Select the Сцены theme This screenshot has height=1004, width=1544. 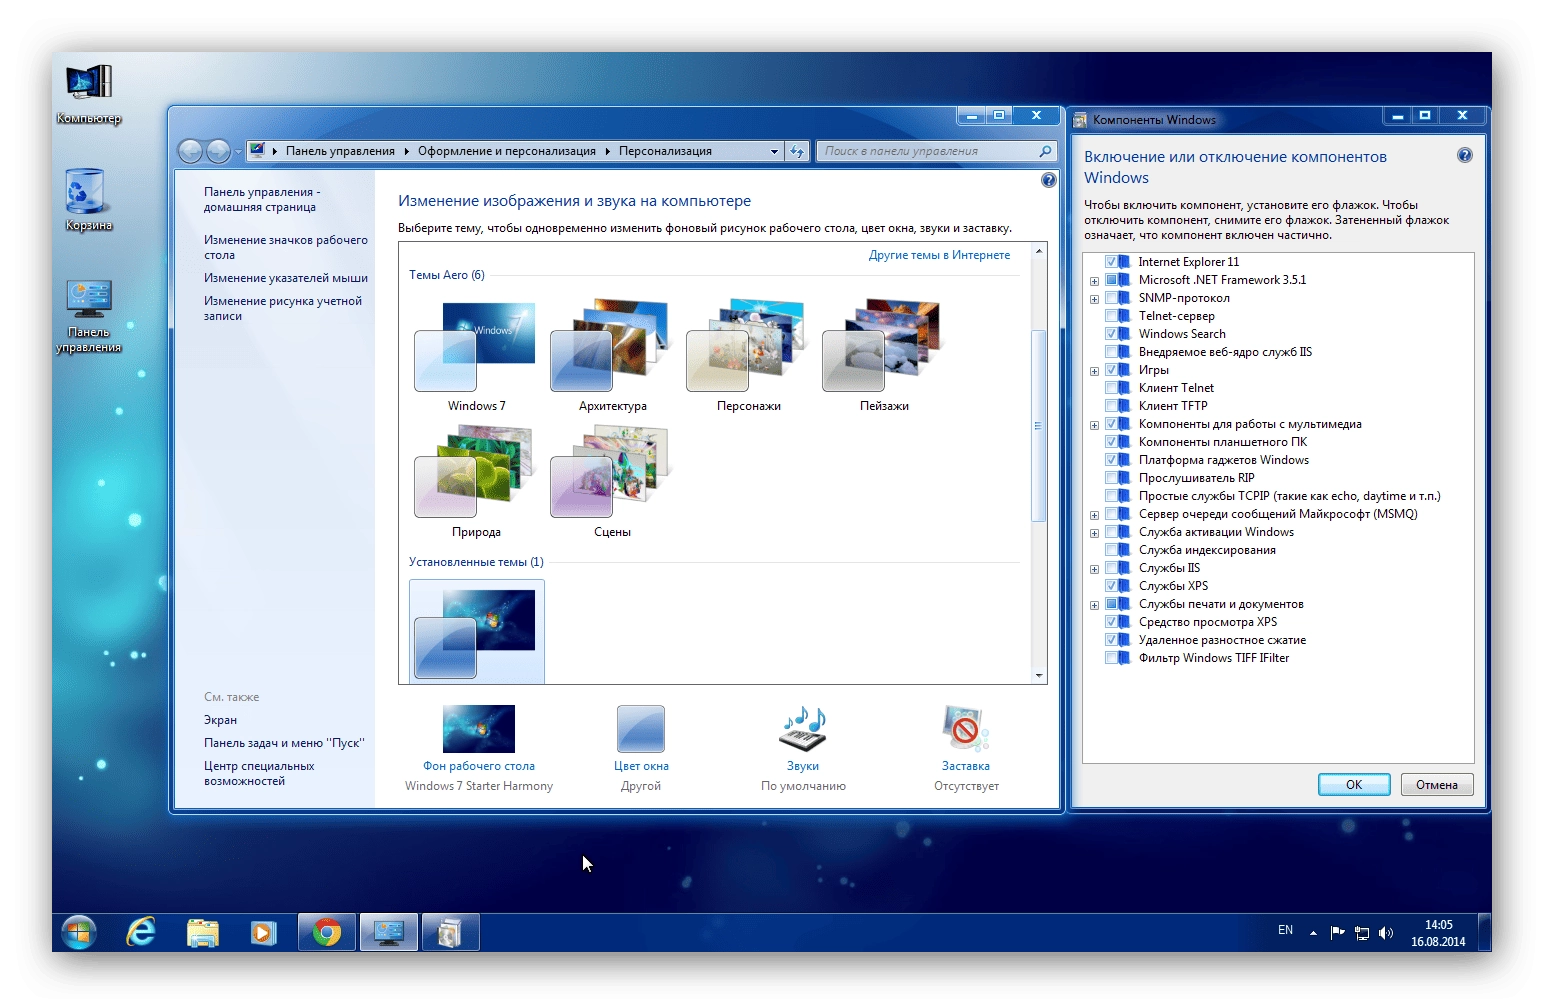click(x=612, y=482)
